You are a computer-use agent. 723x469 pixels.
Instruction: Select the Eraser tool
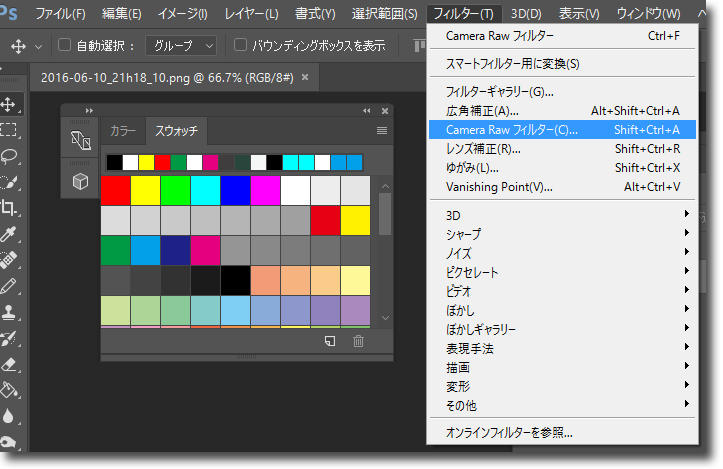(x=8, y=364)
